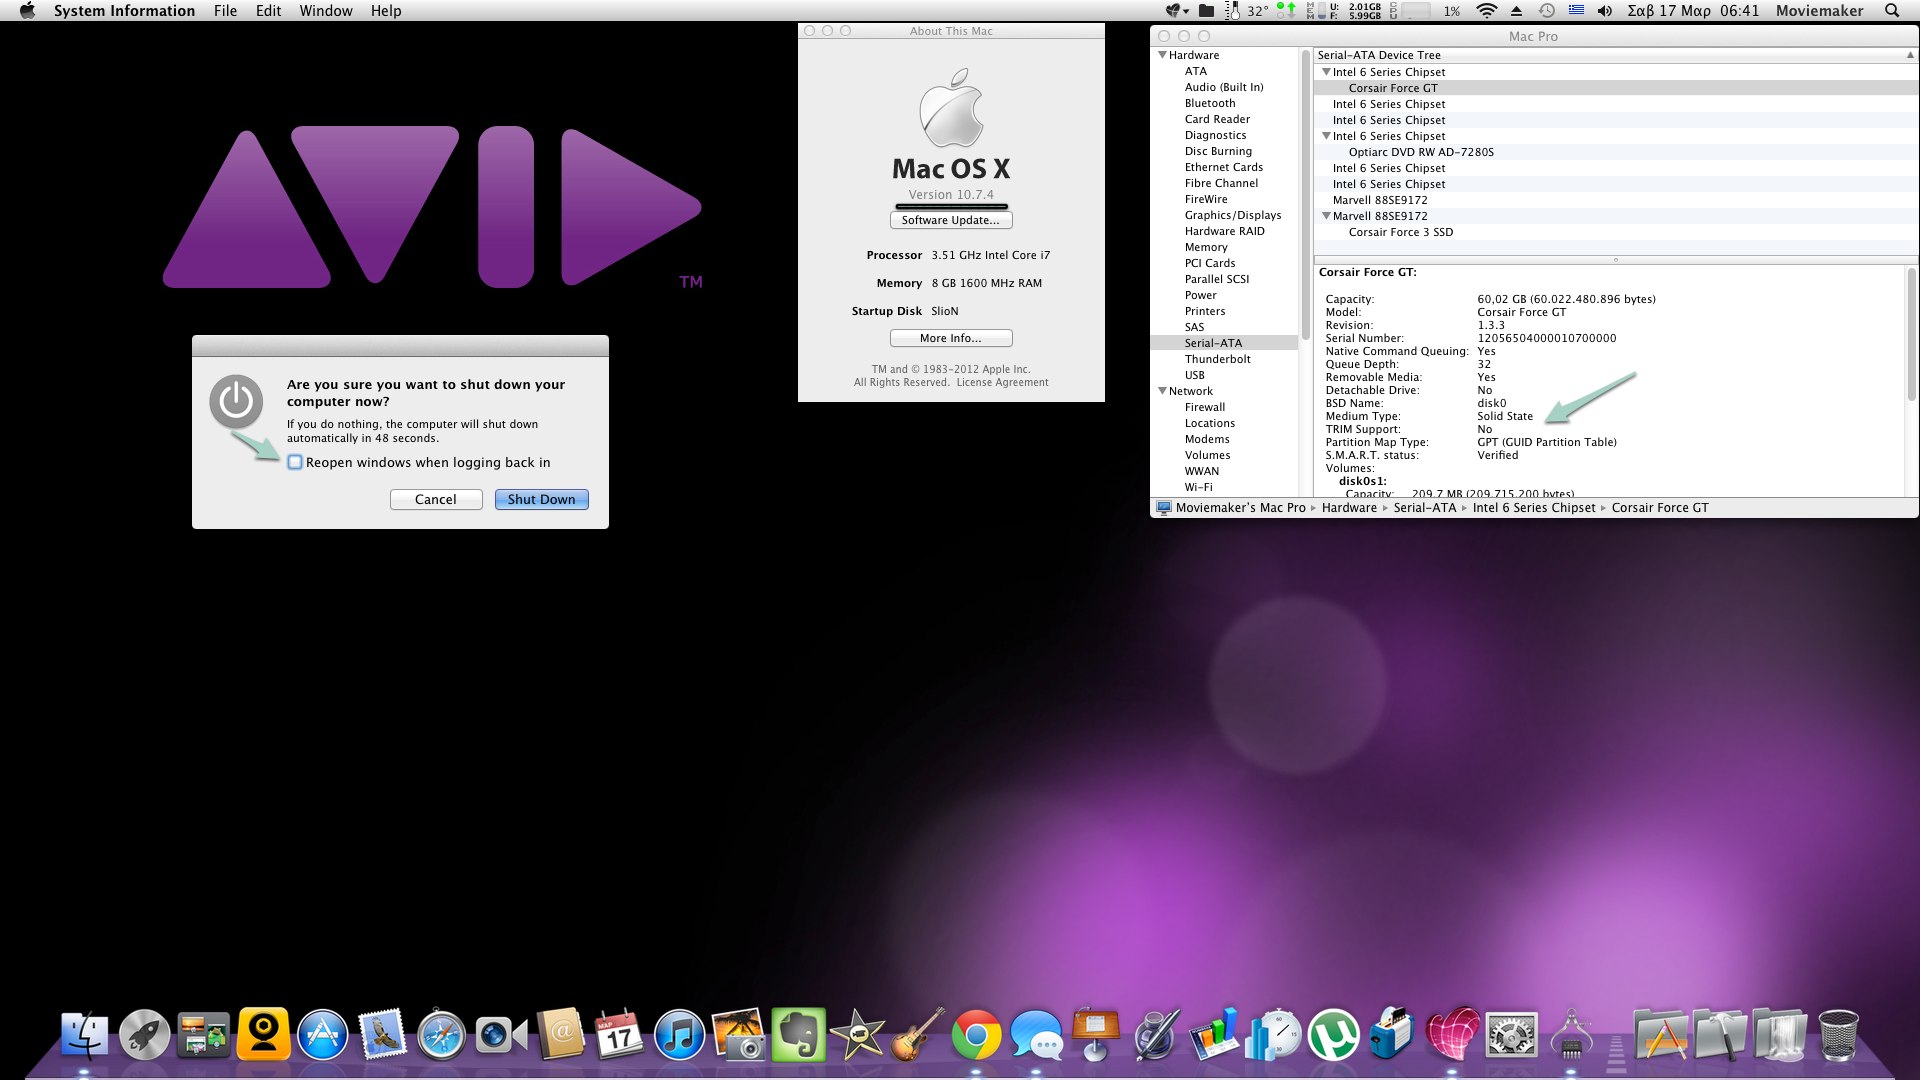Viewport: 1920px width, 1080px height.
Task: Open the yellow webcam app in Dock
Action: 264,1034
